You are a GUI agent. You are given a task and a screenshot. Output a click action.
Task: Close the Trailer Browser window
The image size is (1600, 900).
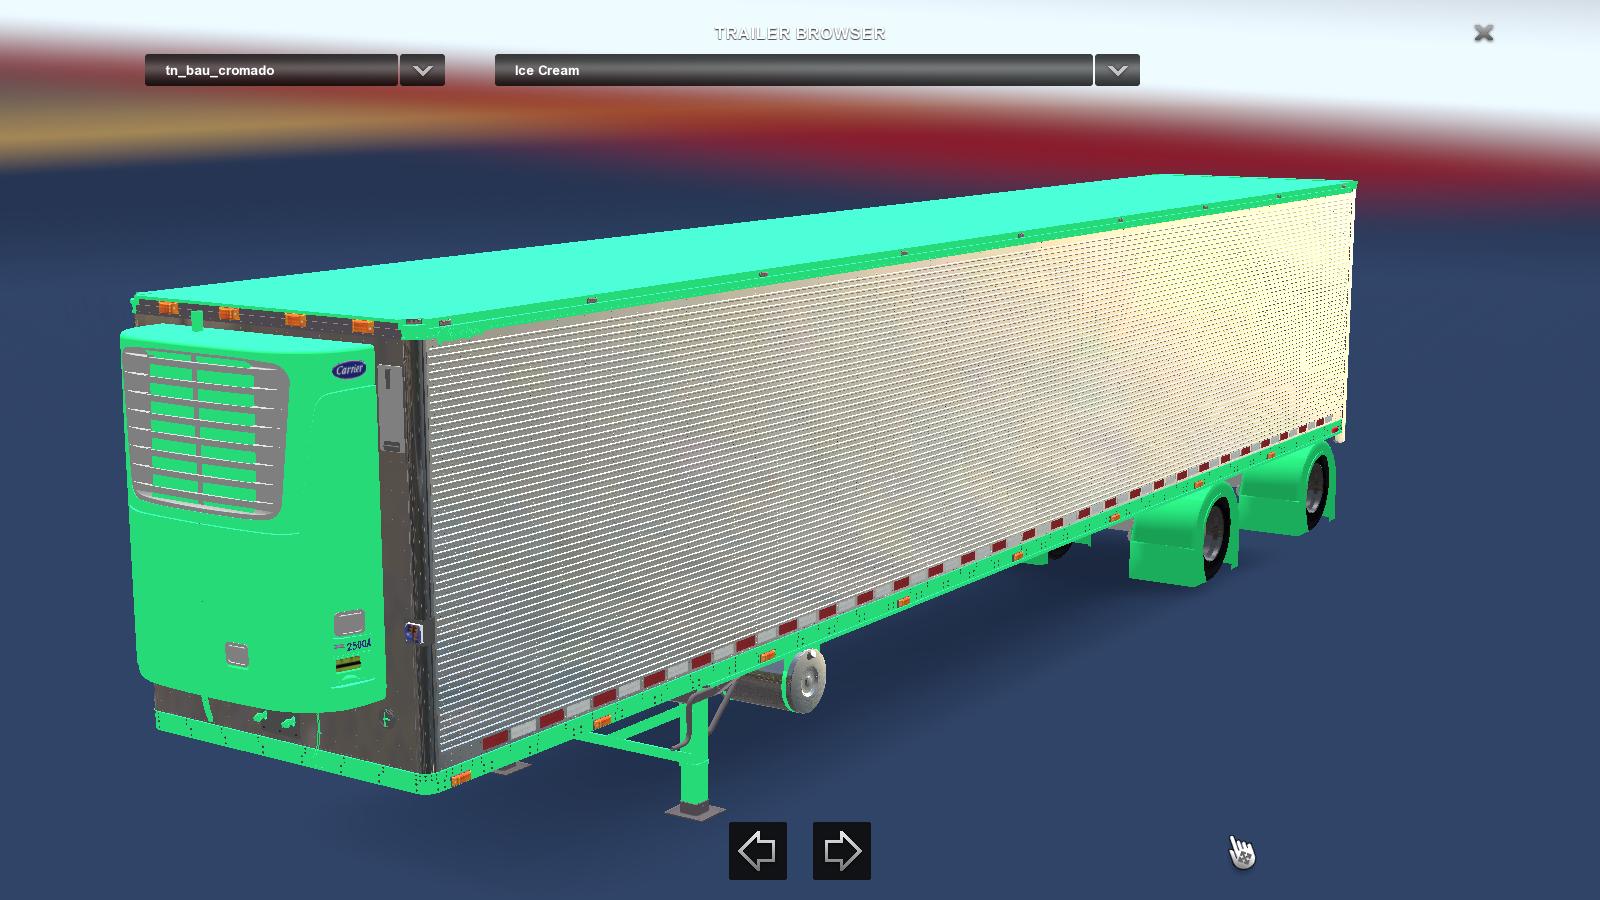[x=1483, y=33]
